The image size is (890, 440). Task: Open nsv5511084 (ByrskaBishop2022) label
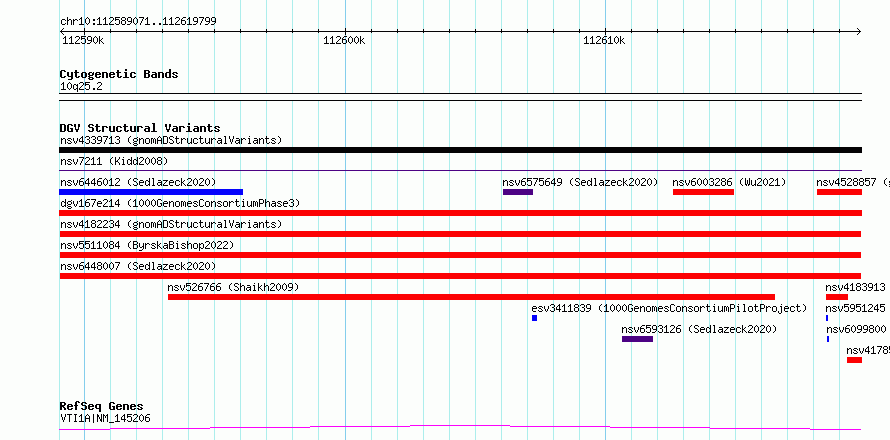[x=147, y=245]
